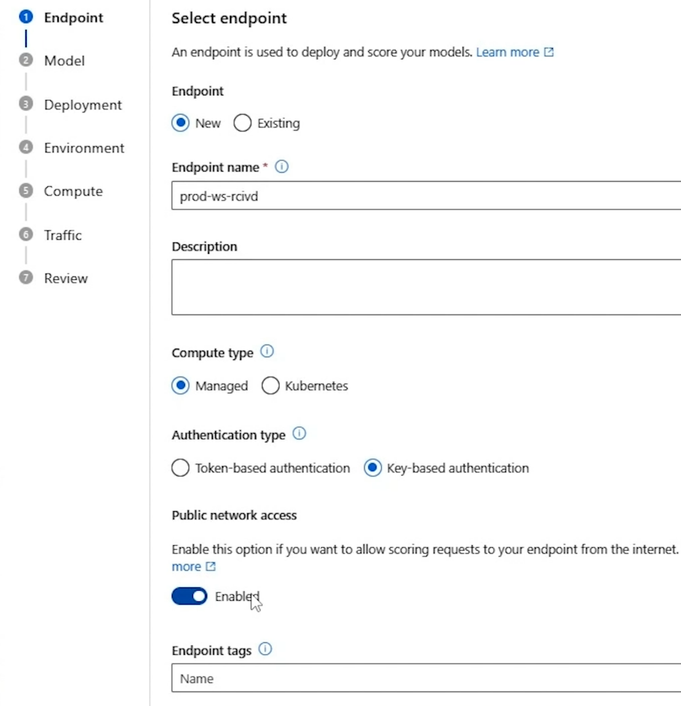Click step 5 Compute circle icon
681x706 pixels.
pyautogui.click(x=26, y=190)
